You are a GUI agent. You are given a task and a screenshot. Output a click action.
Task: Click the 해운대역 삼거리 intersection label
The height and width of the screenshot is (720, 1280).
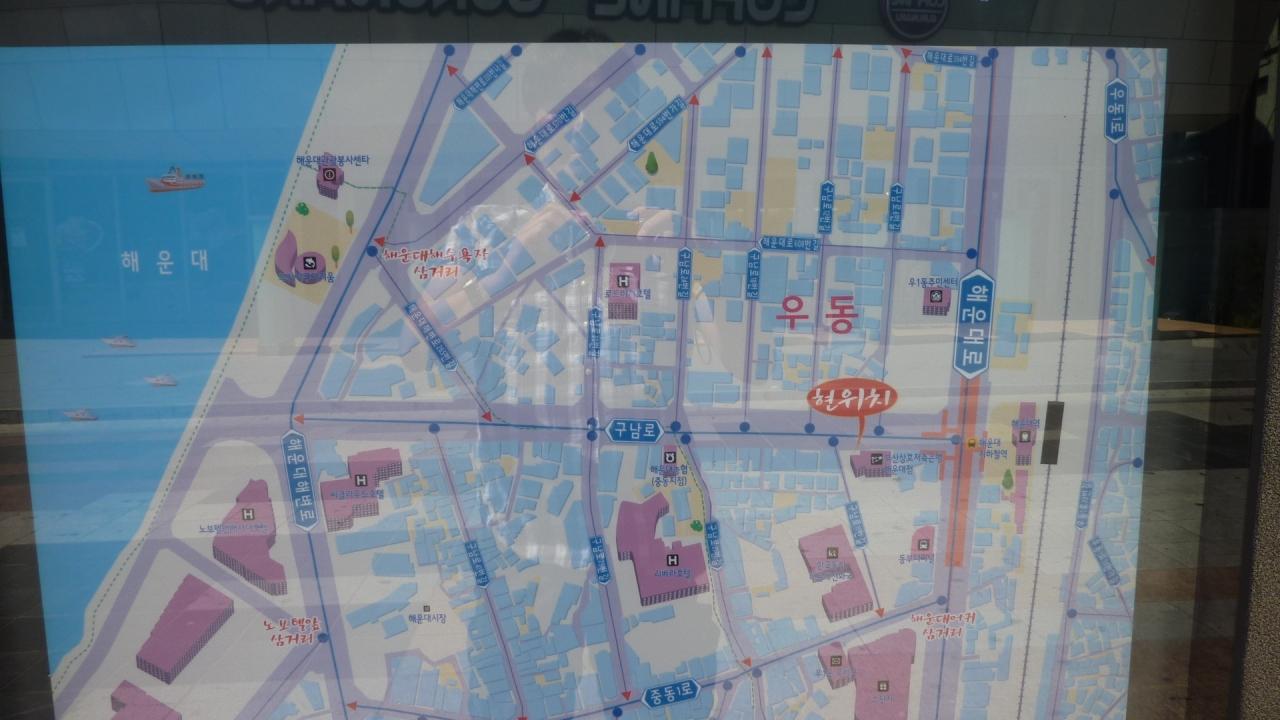(x=940, y=626)
